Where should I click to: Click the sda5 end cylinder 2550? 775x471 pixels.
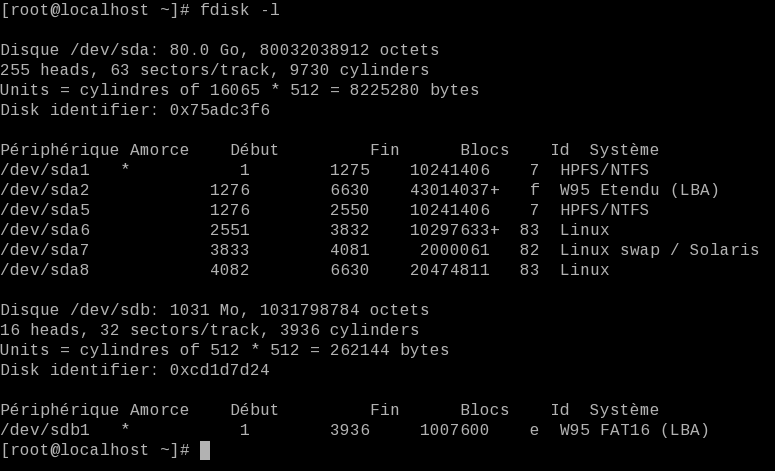pyautogui.click(x=349, y=210)
